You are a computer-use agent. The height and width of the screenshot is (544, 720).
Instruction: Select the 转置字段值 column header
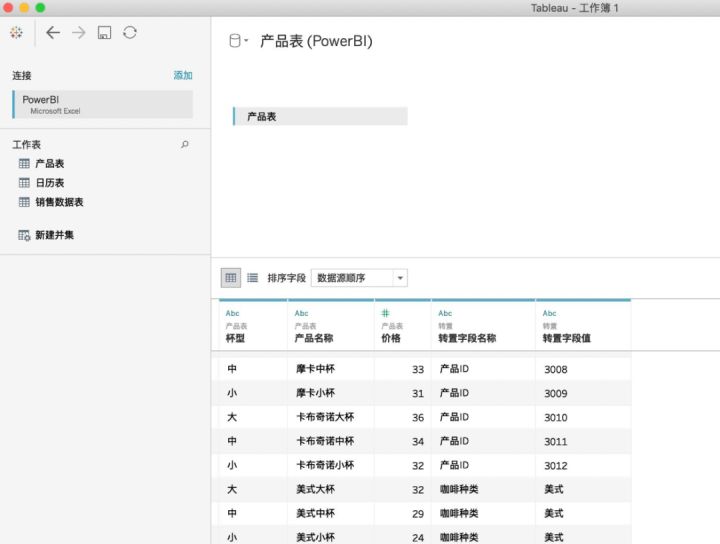click(583, 326)
